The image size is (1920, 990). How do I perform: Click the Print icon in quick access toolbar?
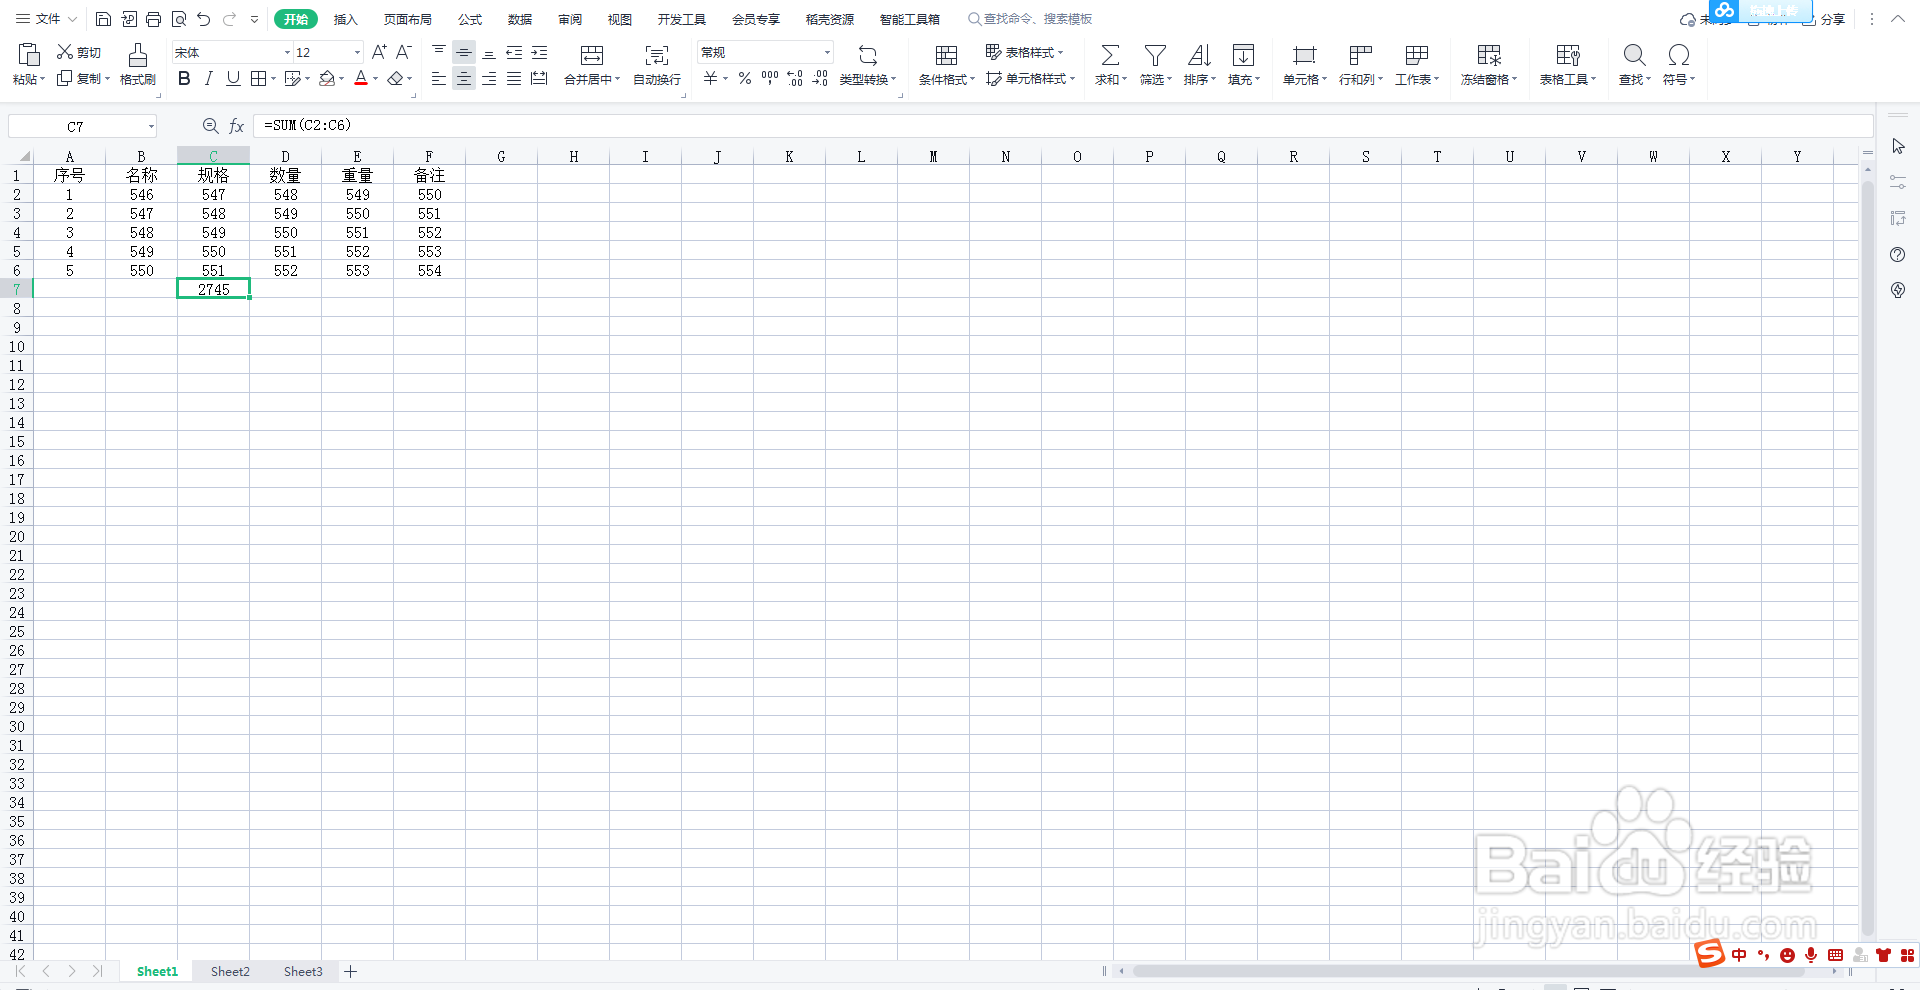[153, 19]
